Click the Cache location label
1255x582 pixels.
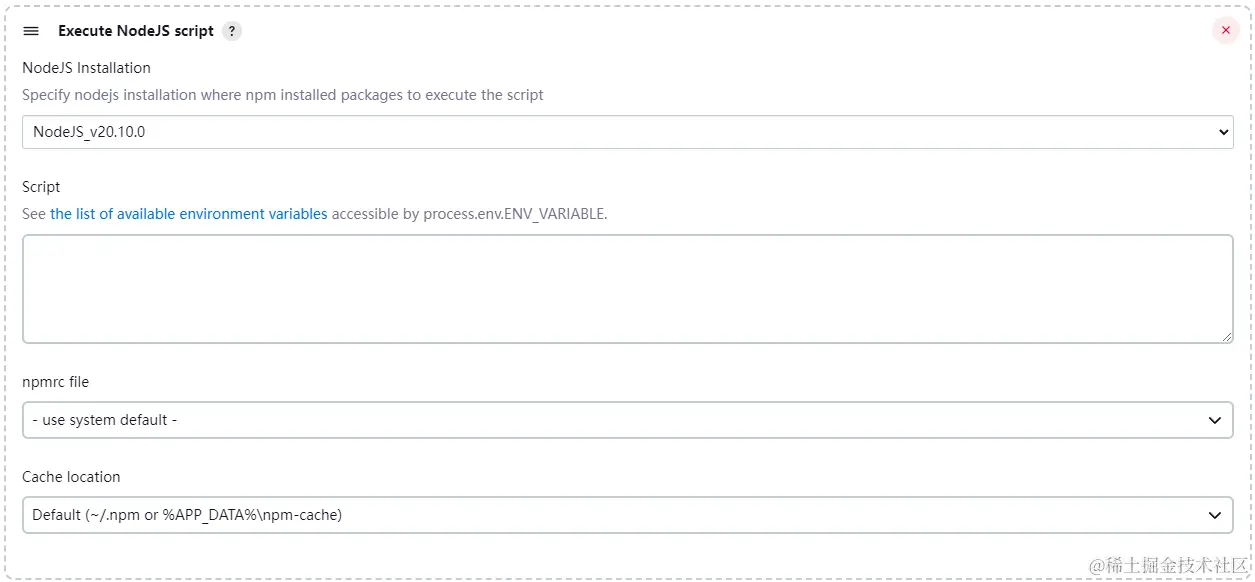pyautogui.click(x=71, y=477)
